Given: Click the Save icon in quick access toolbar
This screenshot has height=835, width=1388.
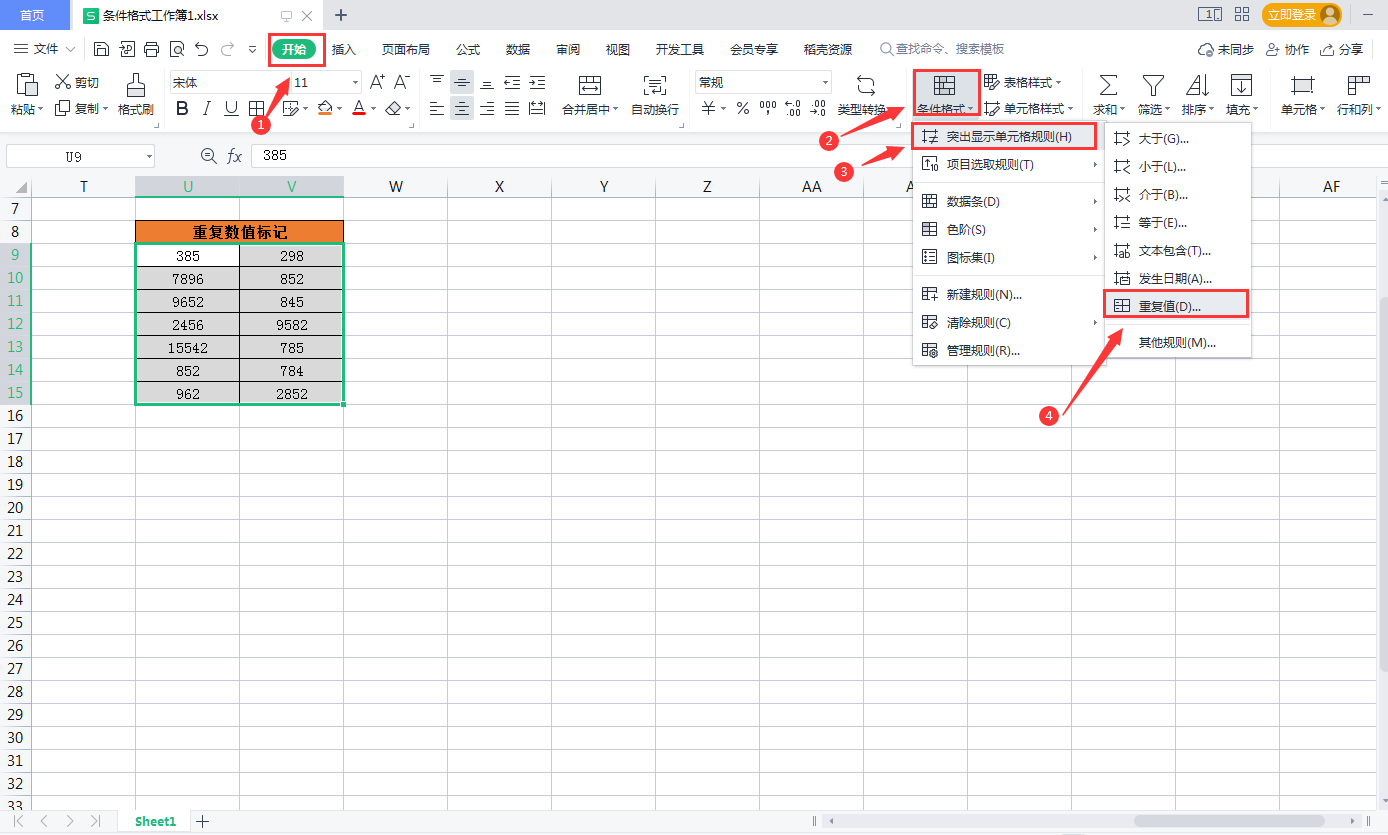Looking at the screenshot, I should (101, 49).
